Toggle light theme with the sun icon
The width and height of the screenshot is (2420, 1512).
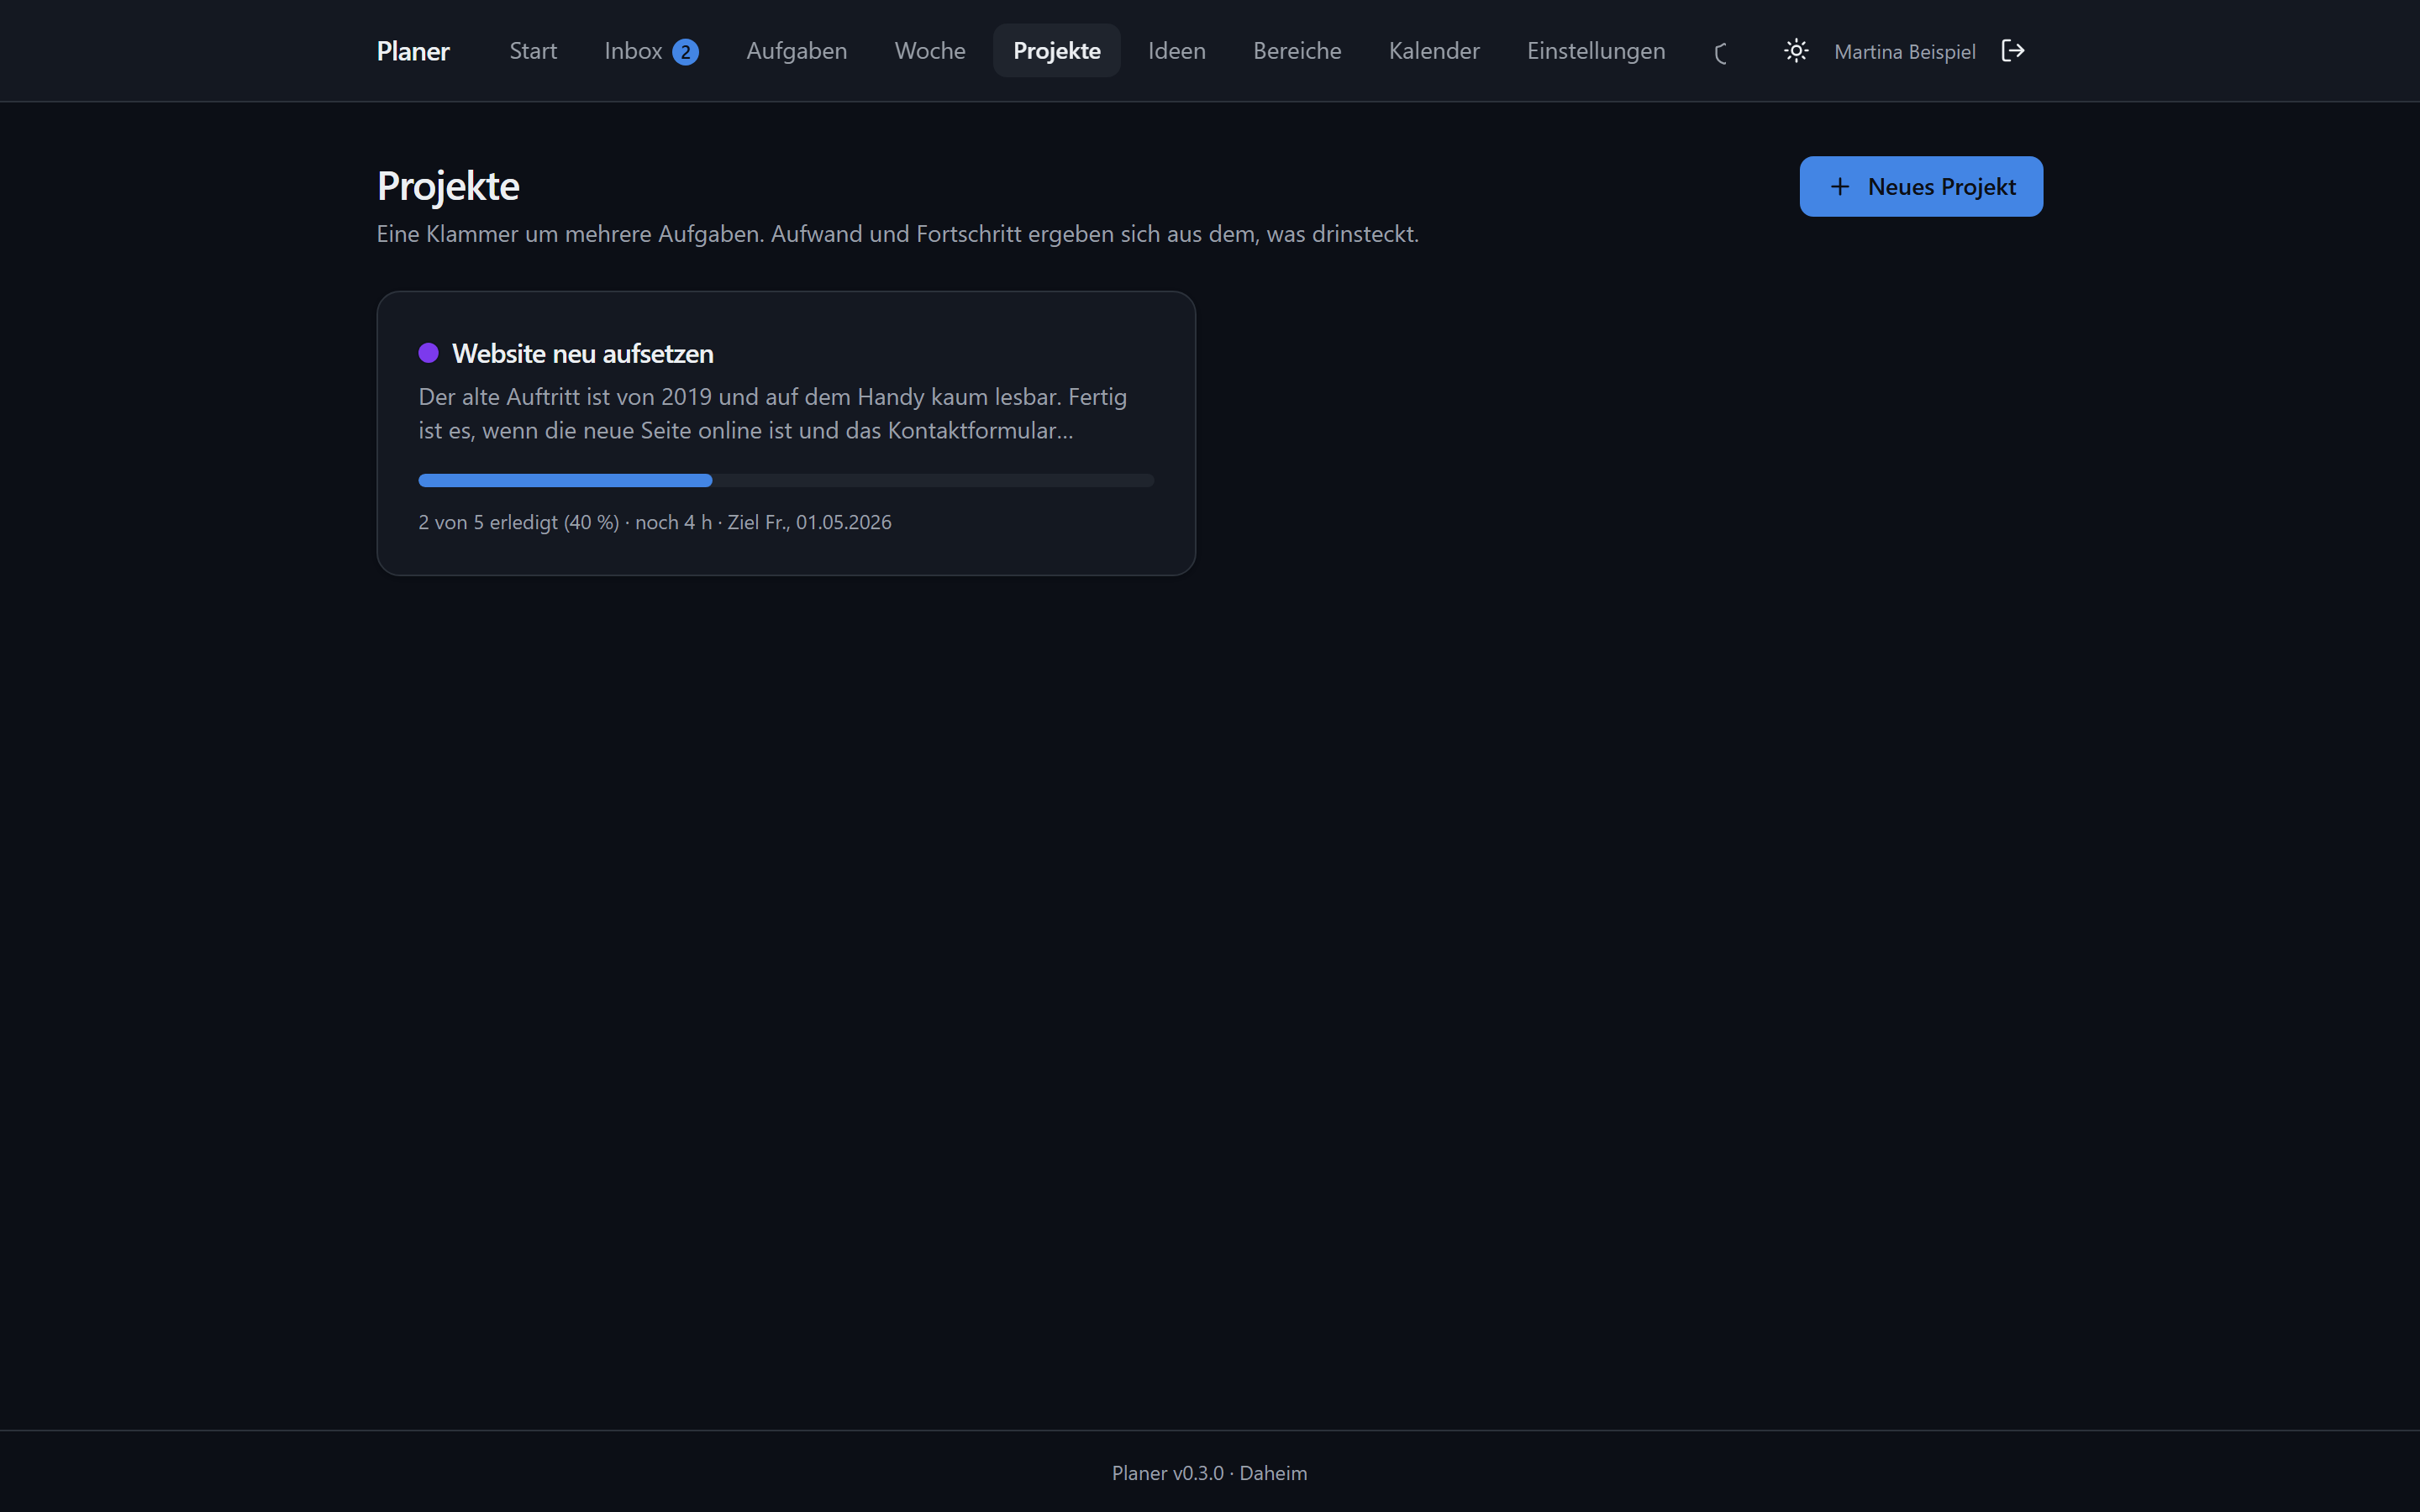coord(1796,51)
